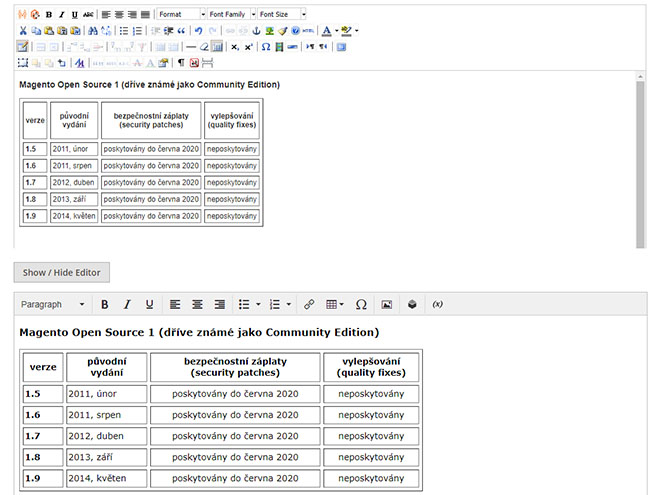Expand bullet list style options in bottom editor
Viewport: 660px width, 495px height.
258,304
